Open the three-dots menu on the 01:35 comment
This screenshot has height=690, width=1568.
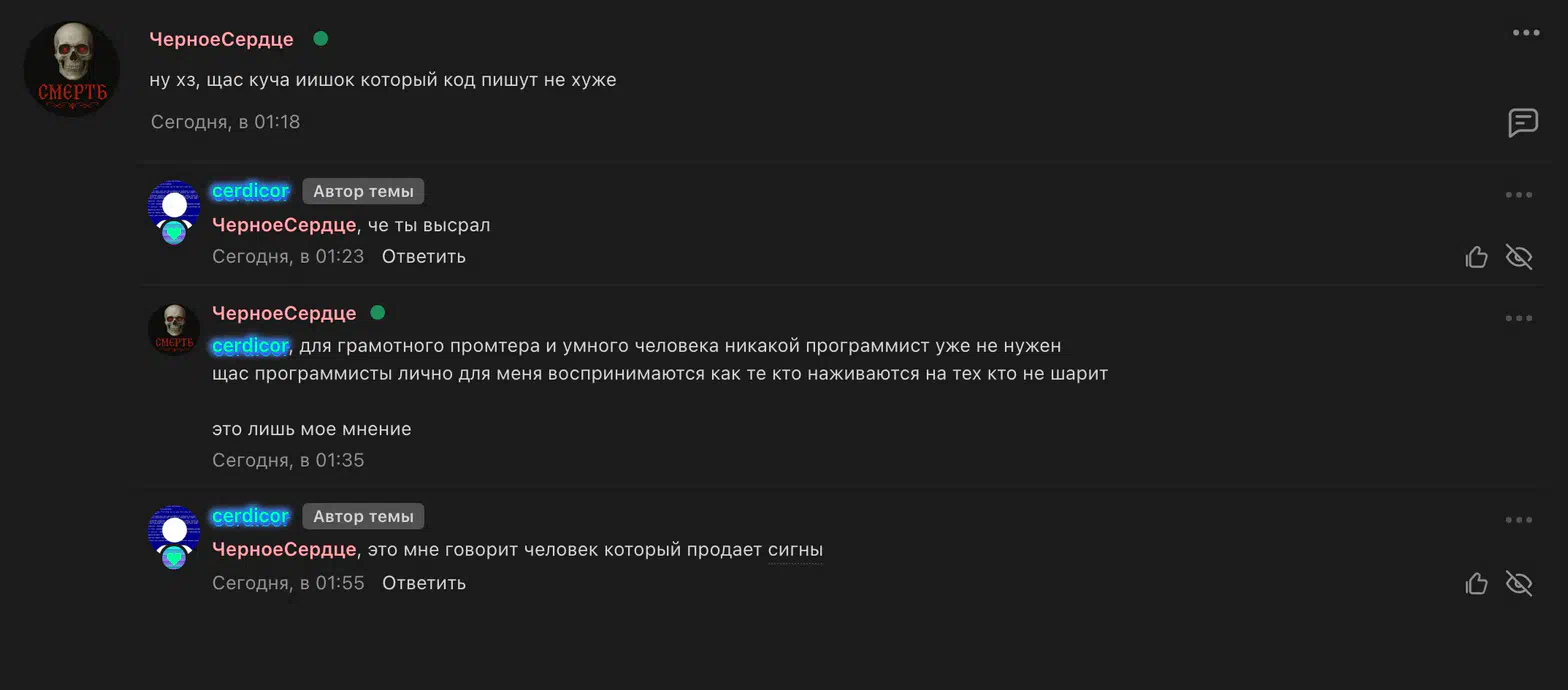pyautogui.click(x=1518, y=318)
